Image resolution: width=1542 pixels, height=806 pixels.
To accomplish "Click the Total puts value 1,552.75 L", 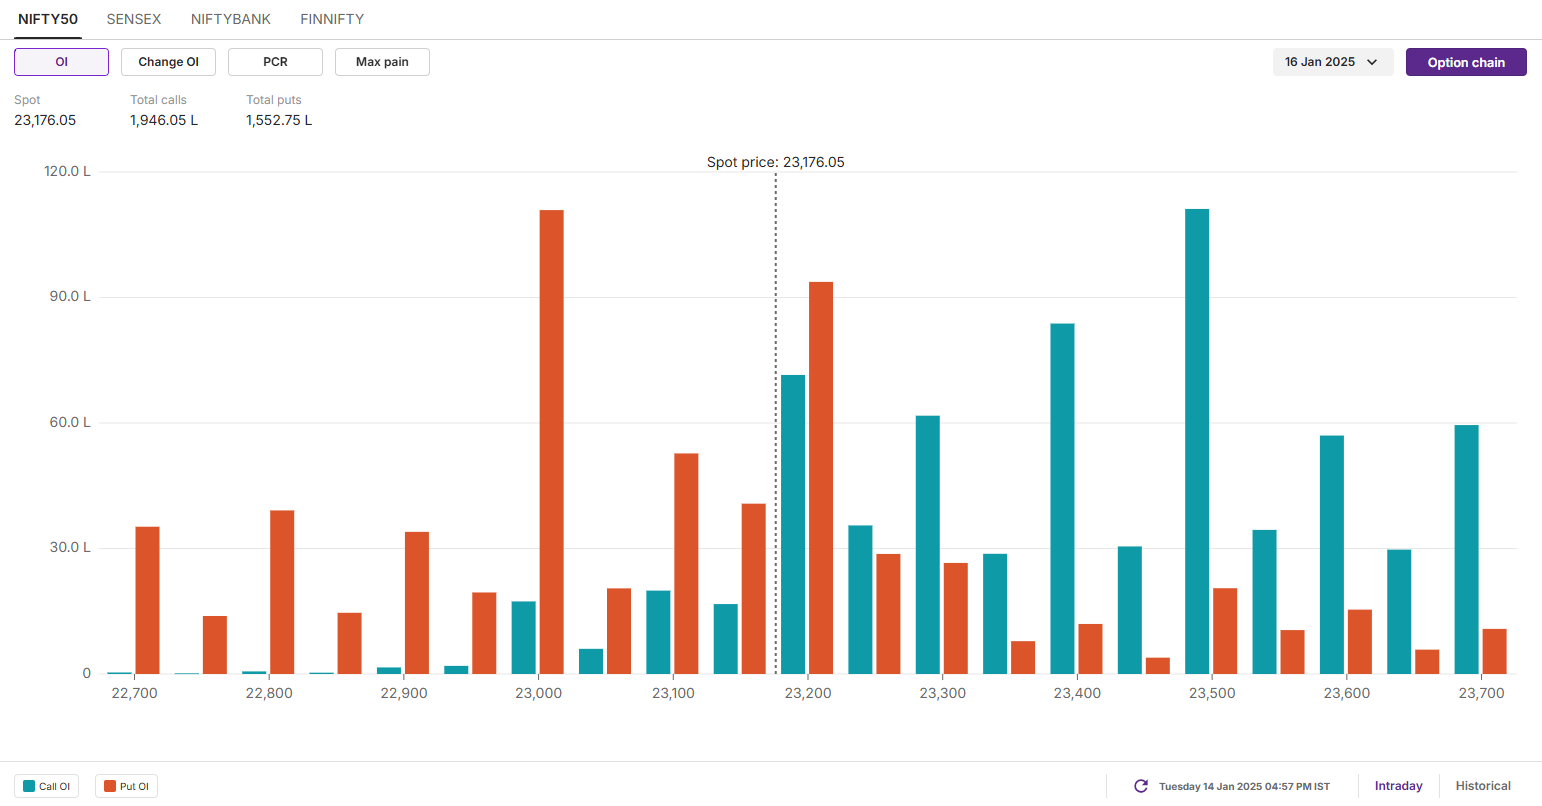I will click(x=279, y=120).
